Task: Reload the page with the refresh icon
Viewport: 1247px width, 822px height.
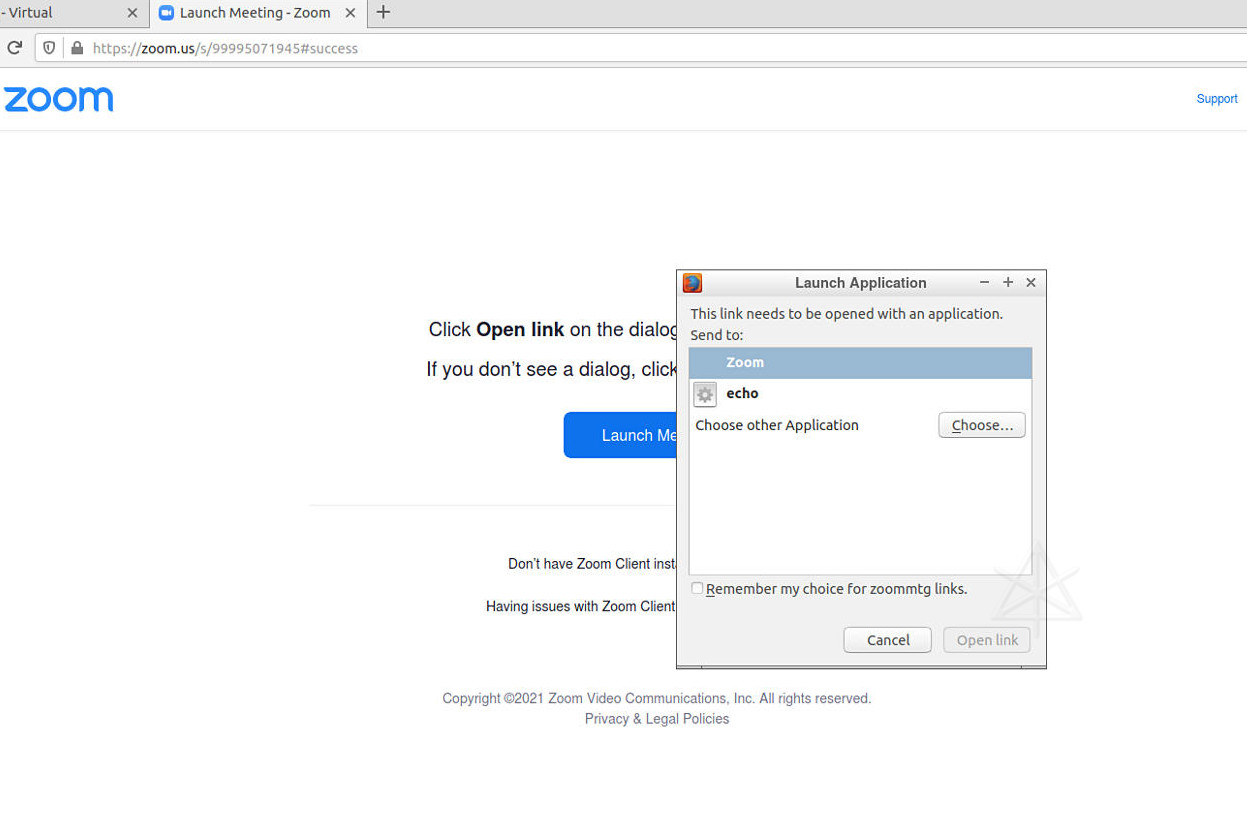Action: [14, 48]
